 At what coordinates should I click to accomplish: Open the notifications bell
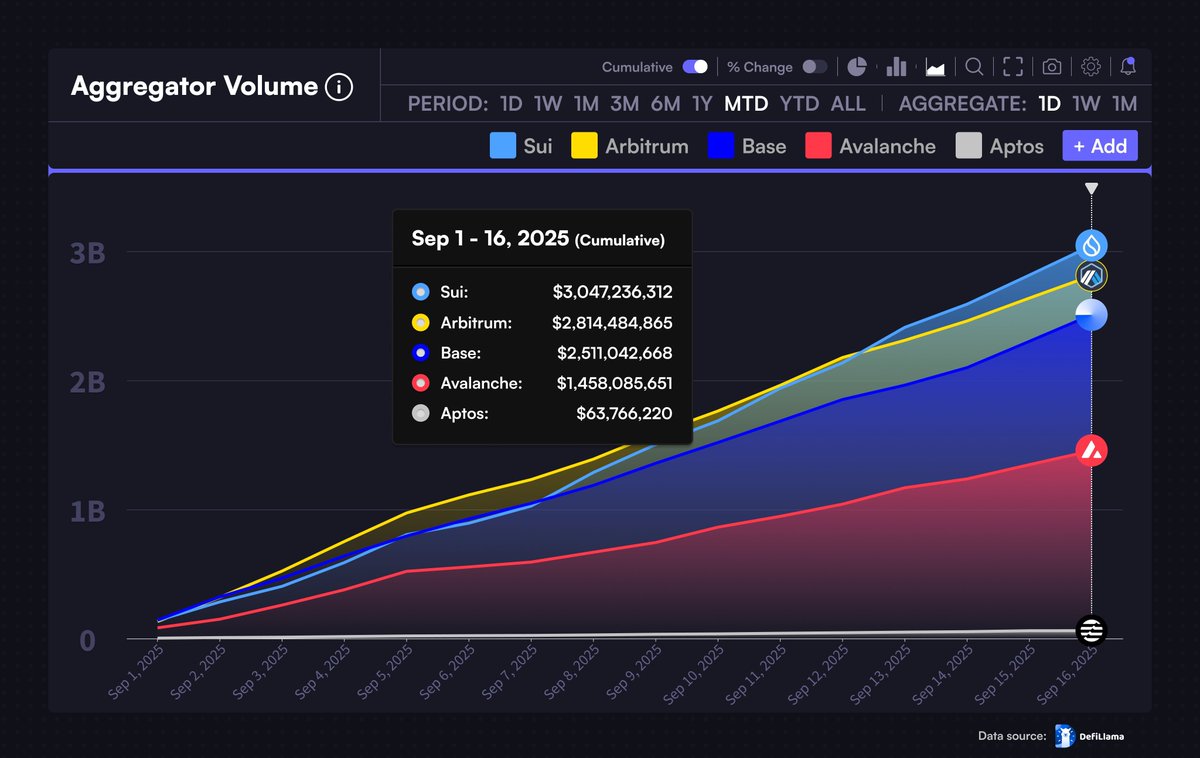pyautogui.click(x=1128, y=66)
